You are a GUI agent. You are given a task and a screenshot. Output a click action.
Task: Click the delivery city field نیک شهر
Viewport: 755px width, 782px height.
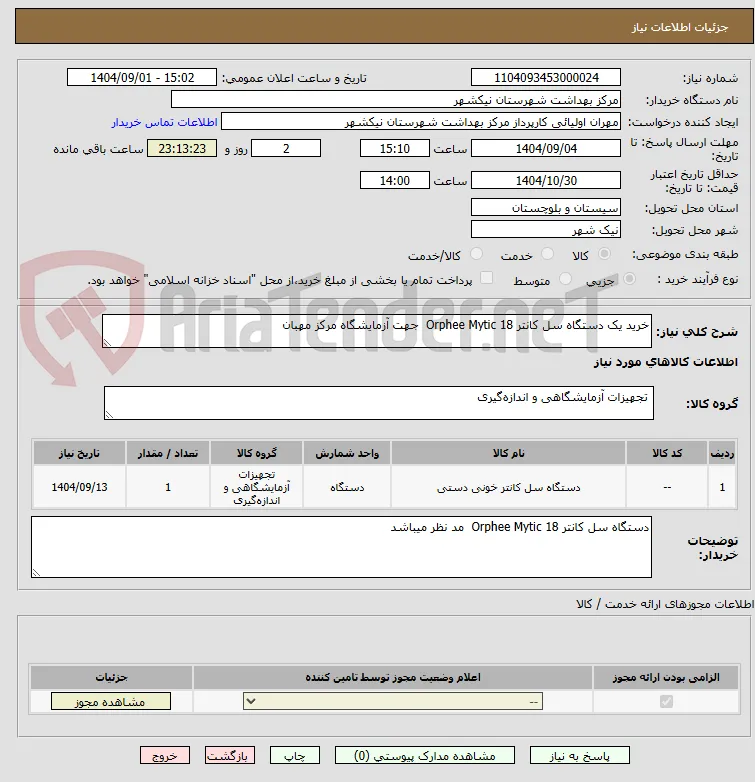click(x=546, y=229)
